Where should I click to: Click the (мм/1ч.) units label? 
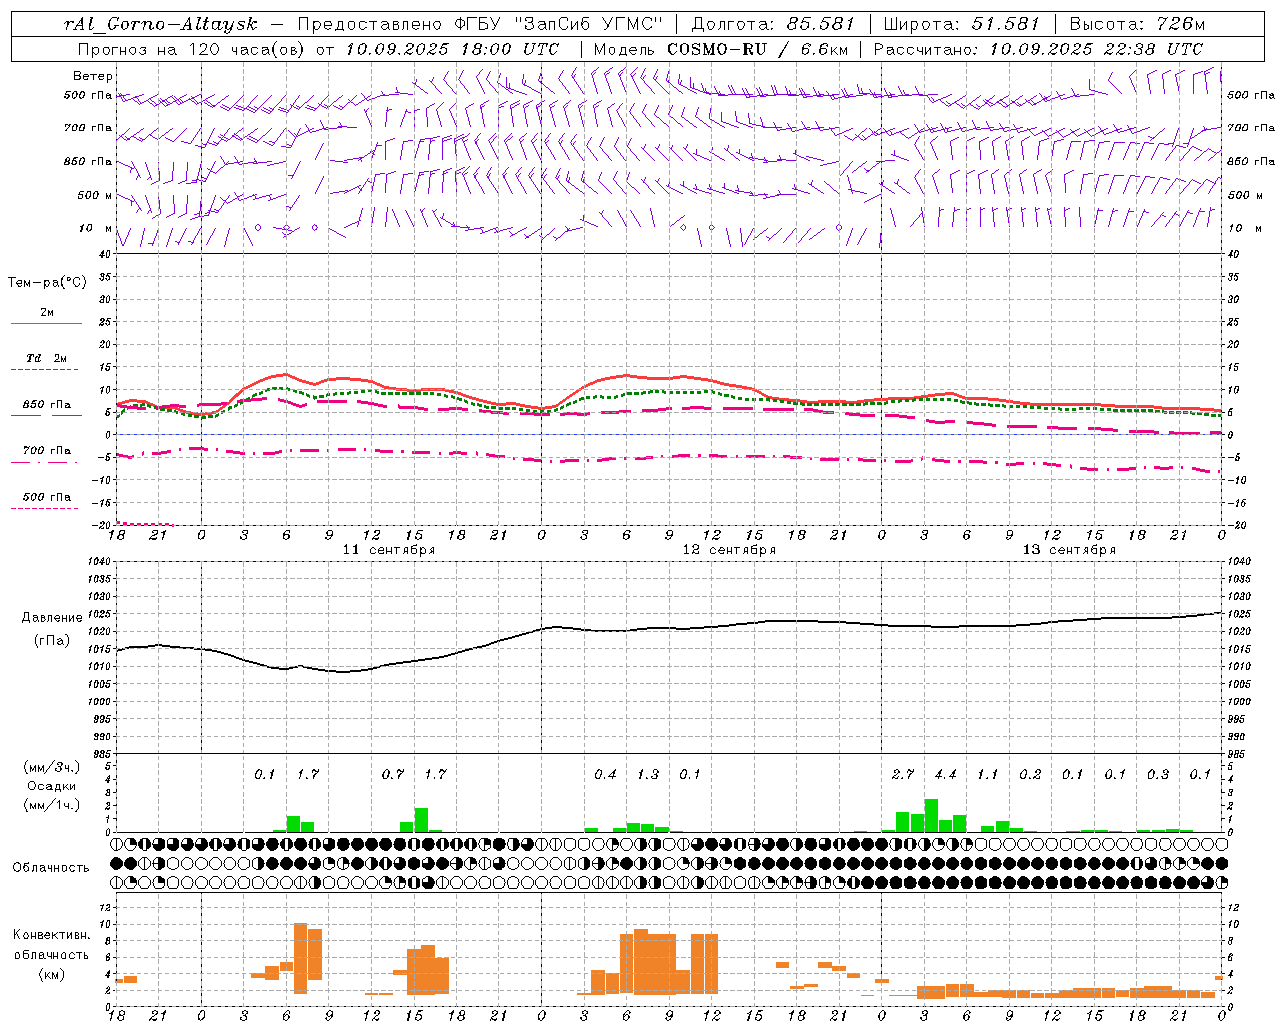(x=51, y=805)
